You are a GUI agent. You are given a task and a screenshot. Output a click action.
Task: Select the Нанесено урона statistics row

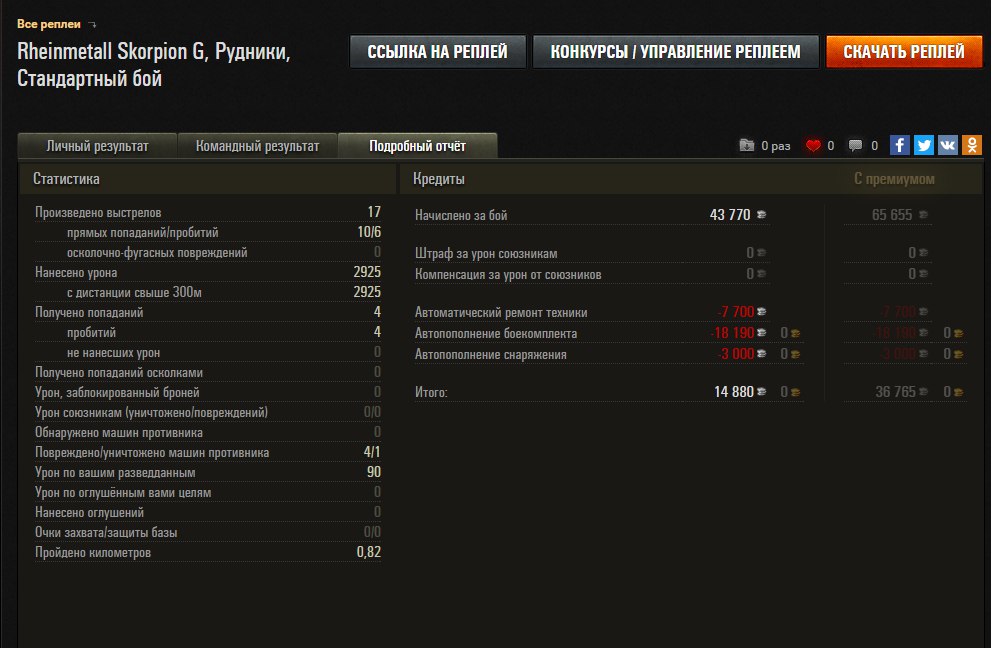[x=207, y=272]
